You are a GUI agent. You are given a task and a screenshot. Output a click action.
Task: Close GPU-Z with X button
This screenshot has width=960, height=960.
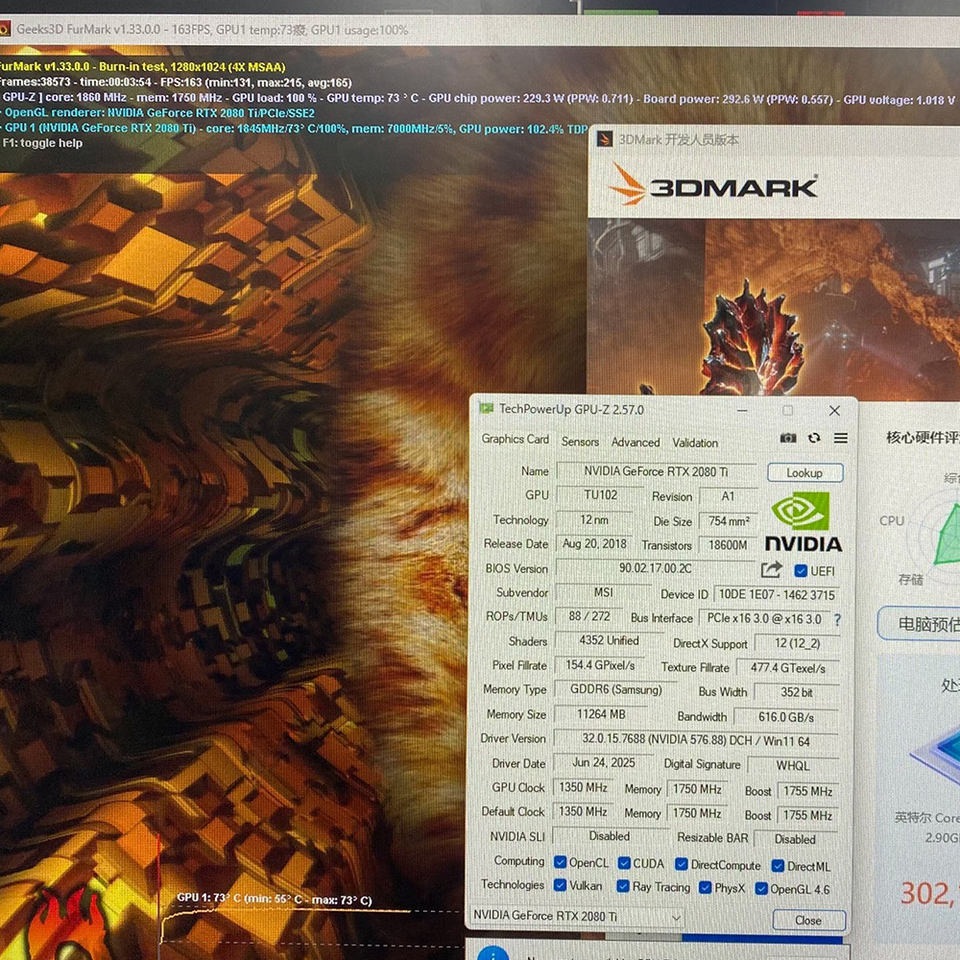point(834,411)
